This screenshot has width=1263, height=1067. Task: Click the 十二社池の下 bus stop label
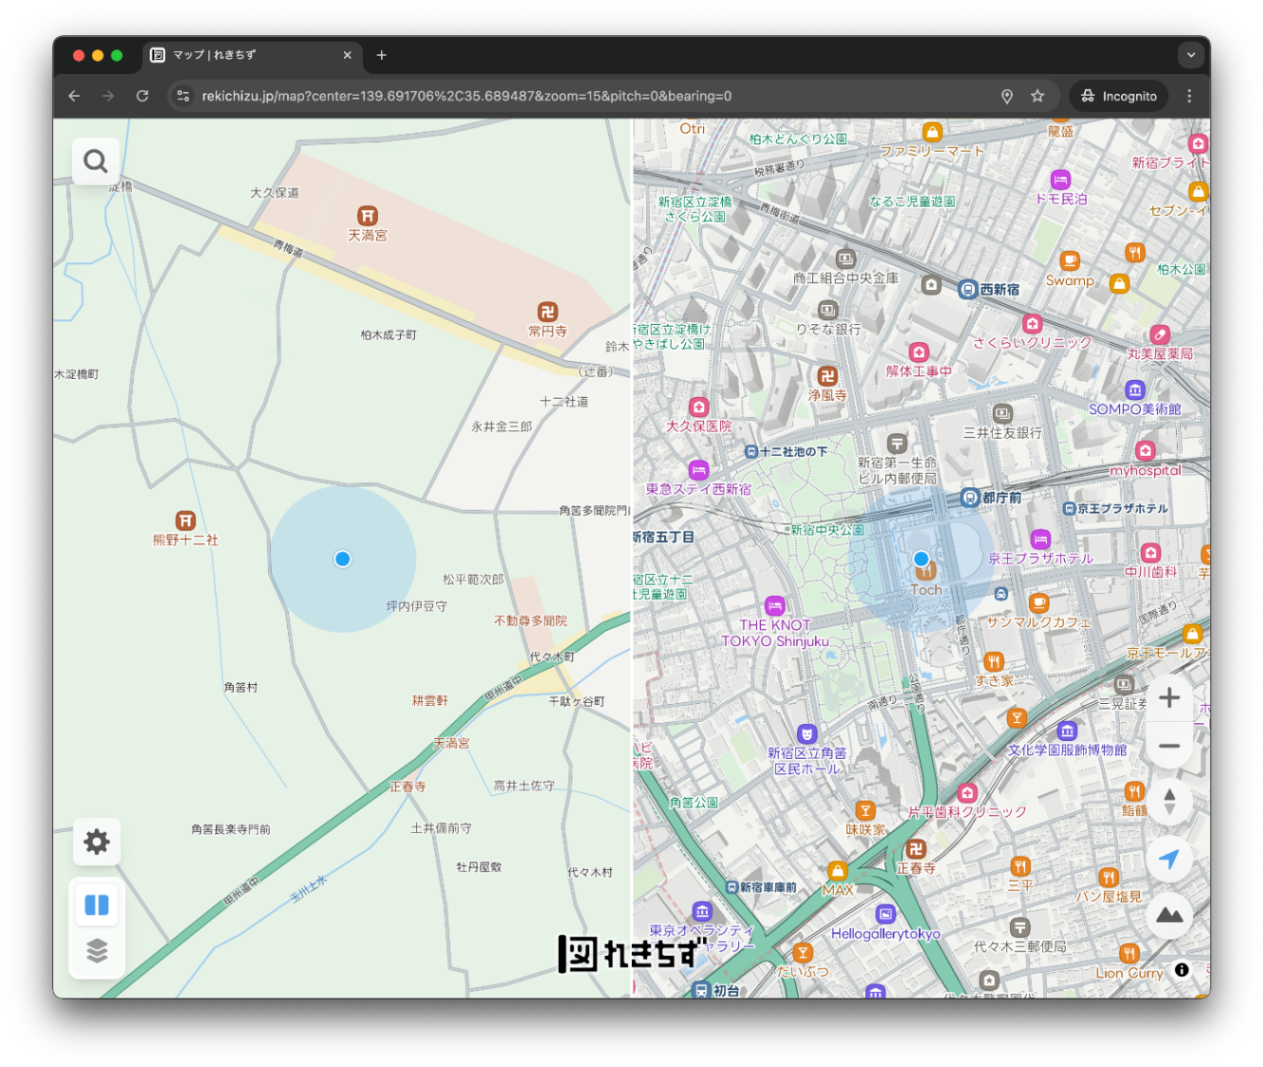point(793,452)
